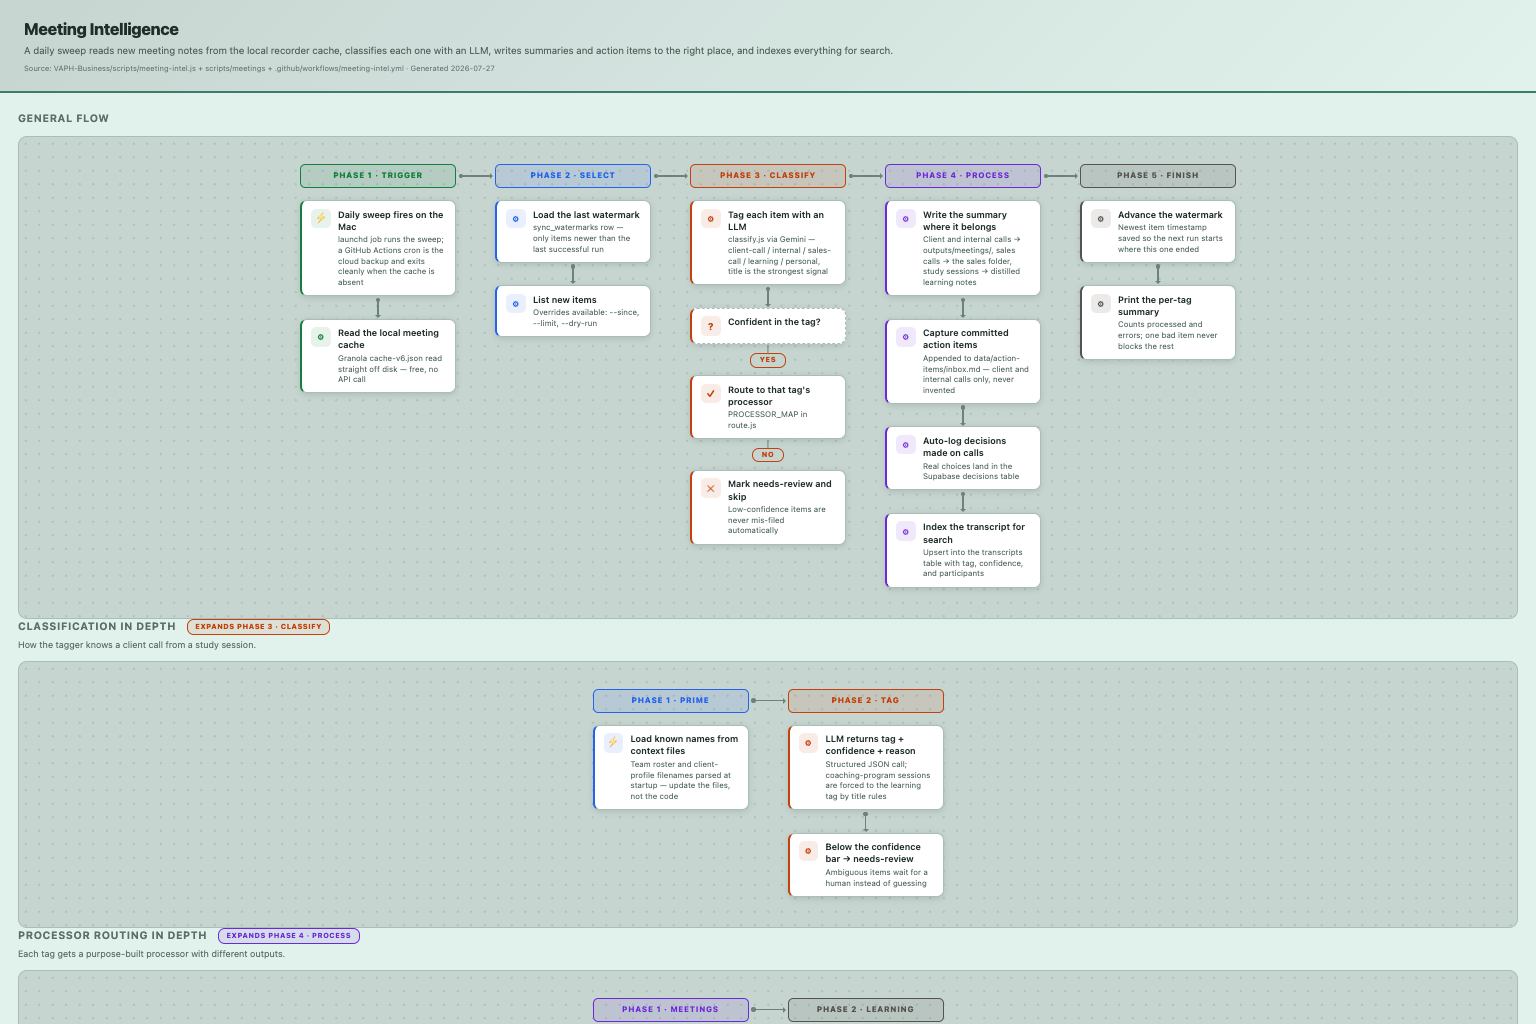Click lightning icon on Load known names card

613,743
